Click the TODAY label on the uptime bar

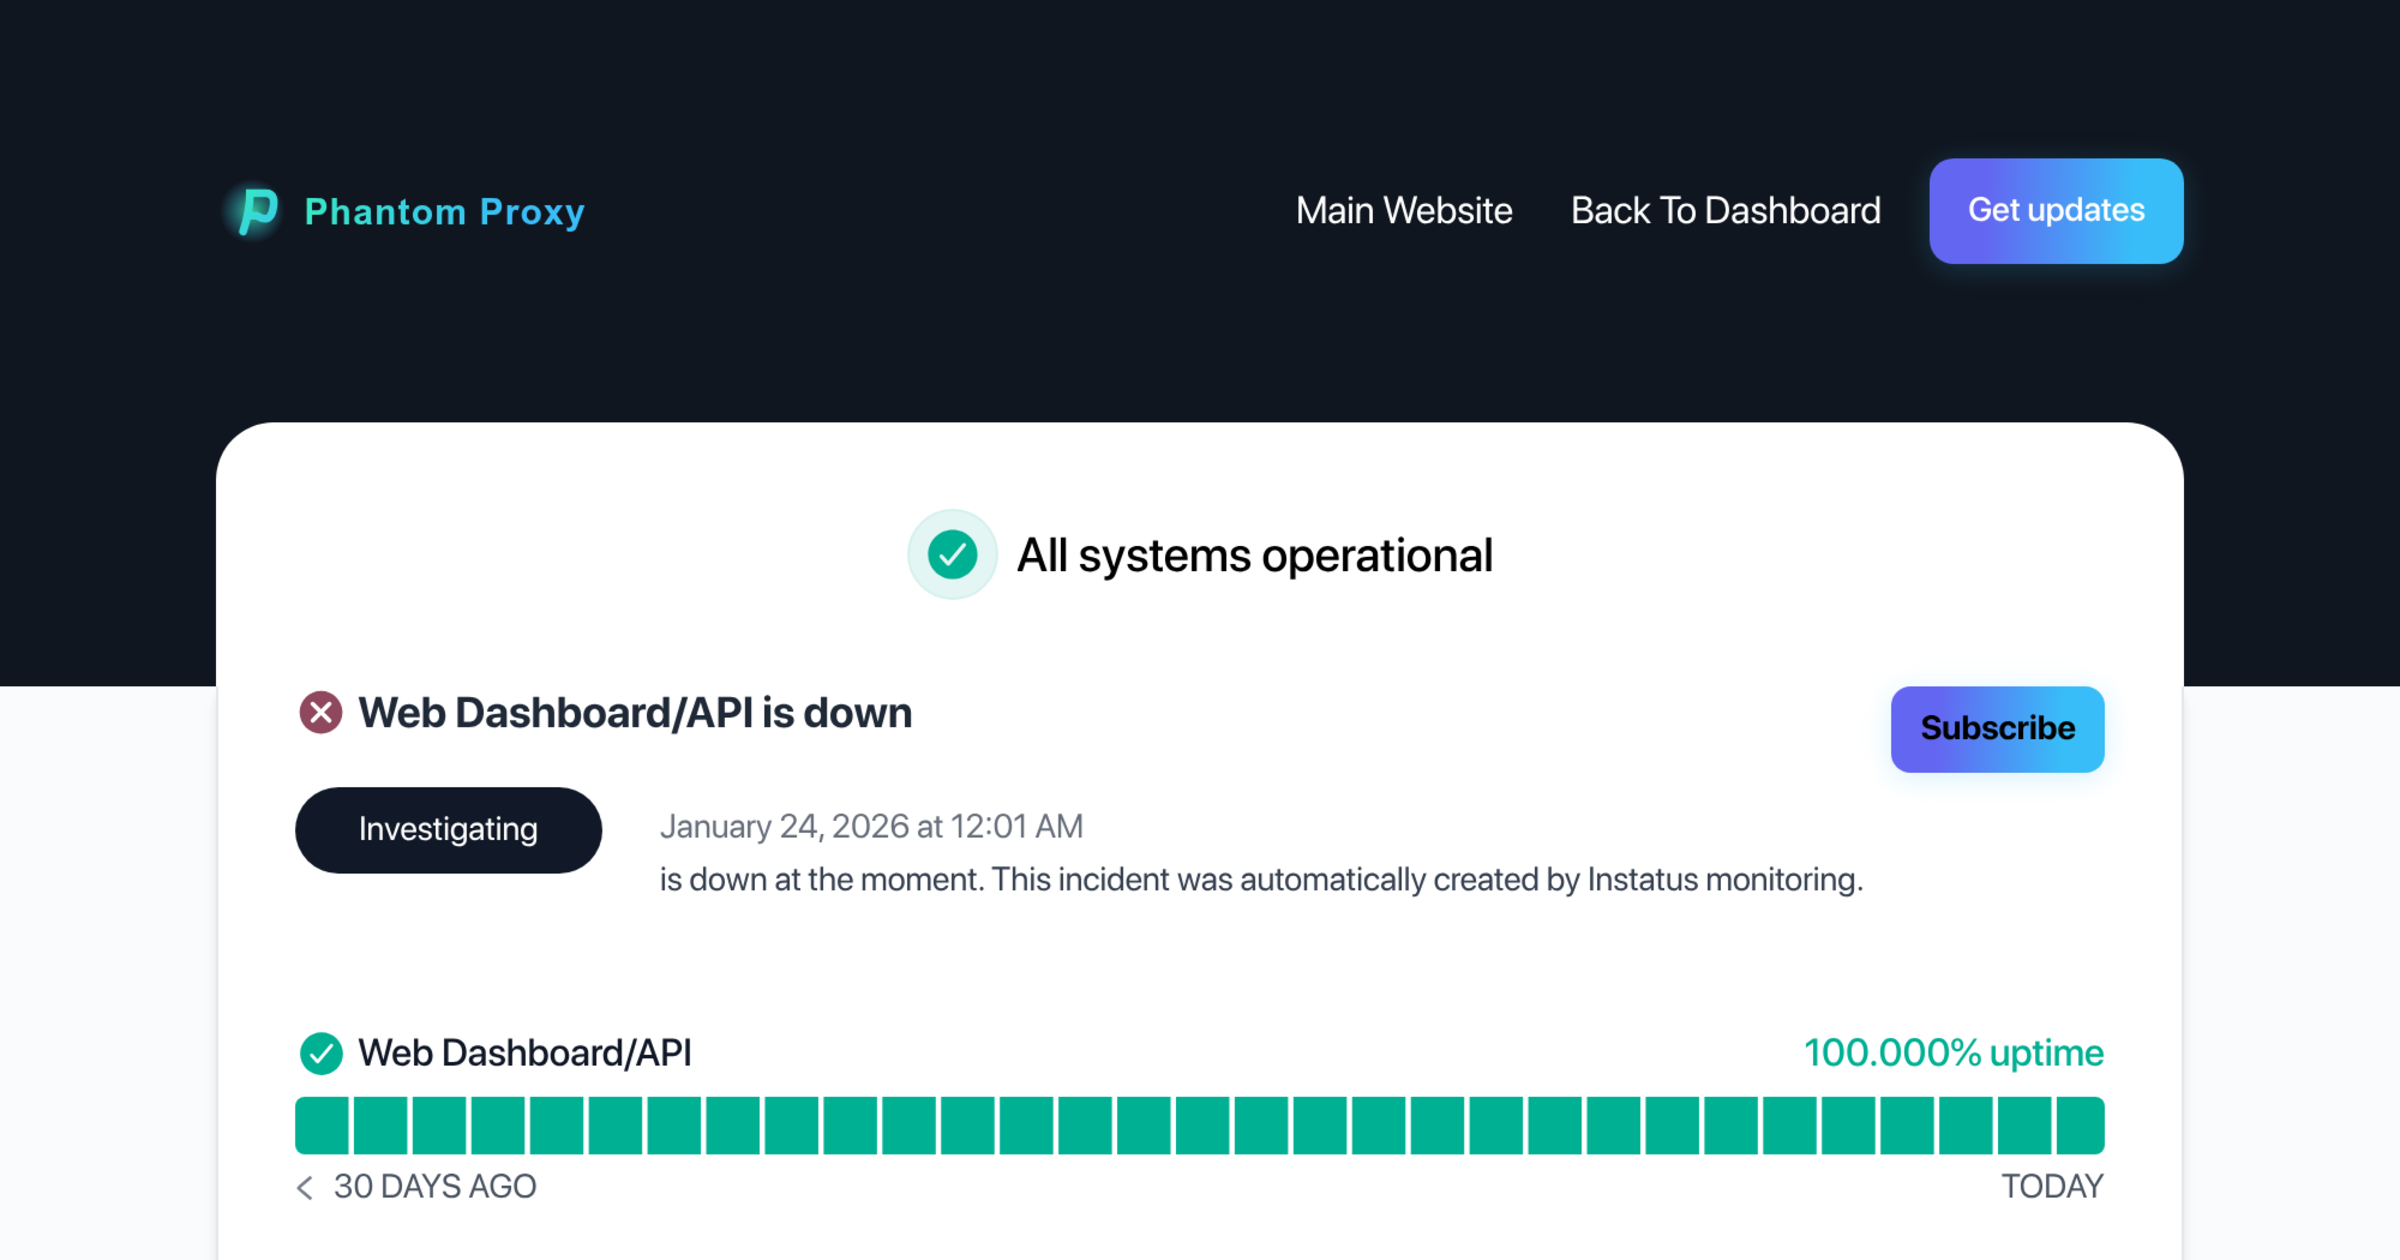pos(2052,1187)
